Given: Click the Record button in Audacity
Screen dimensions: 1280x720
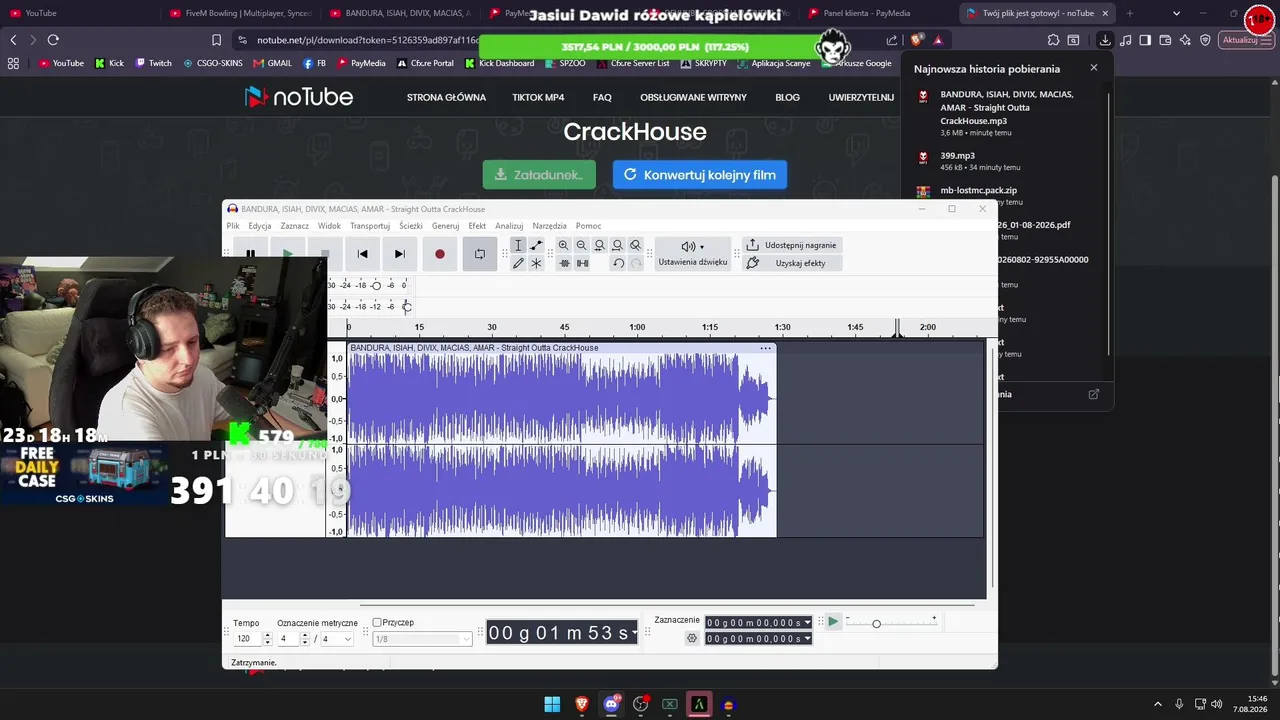Looking at the screenshot, I should (440, 254).
